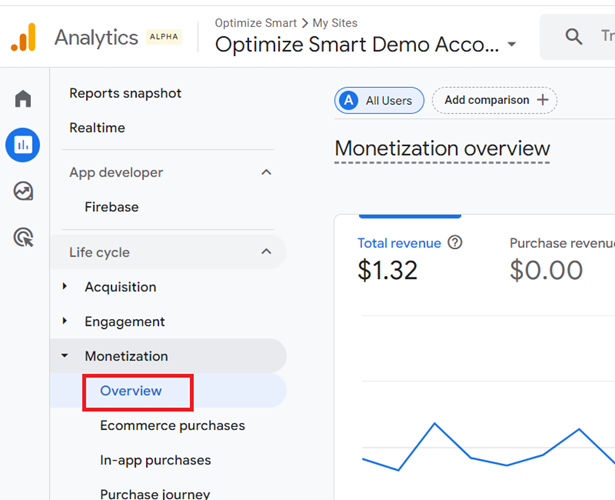Open the Firebase report
This screenshot has height=500, width=615.
(x=112, y=207)
